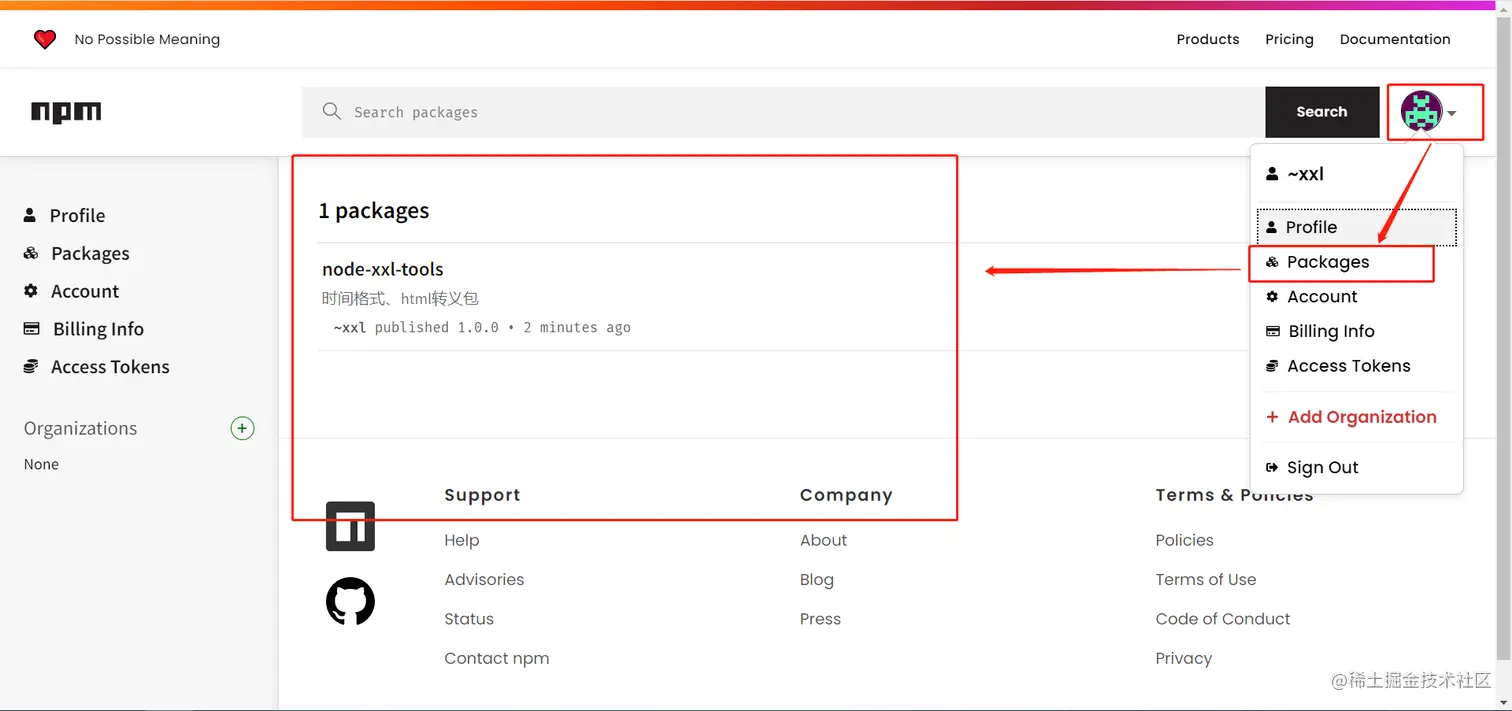Image resolution: width=1512 pixels, height=711 pixels.
Task: Open the sidebar Account link
Action: [x=85, y=291]
